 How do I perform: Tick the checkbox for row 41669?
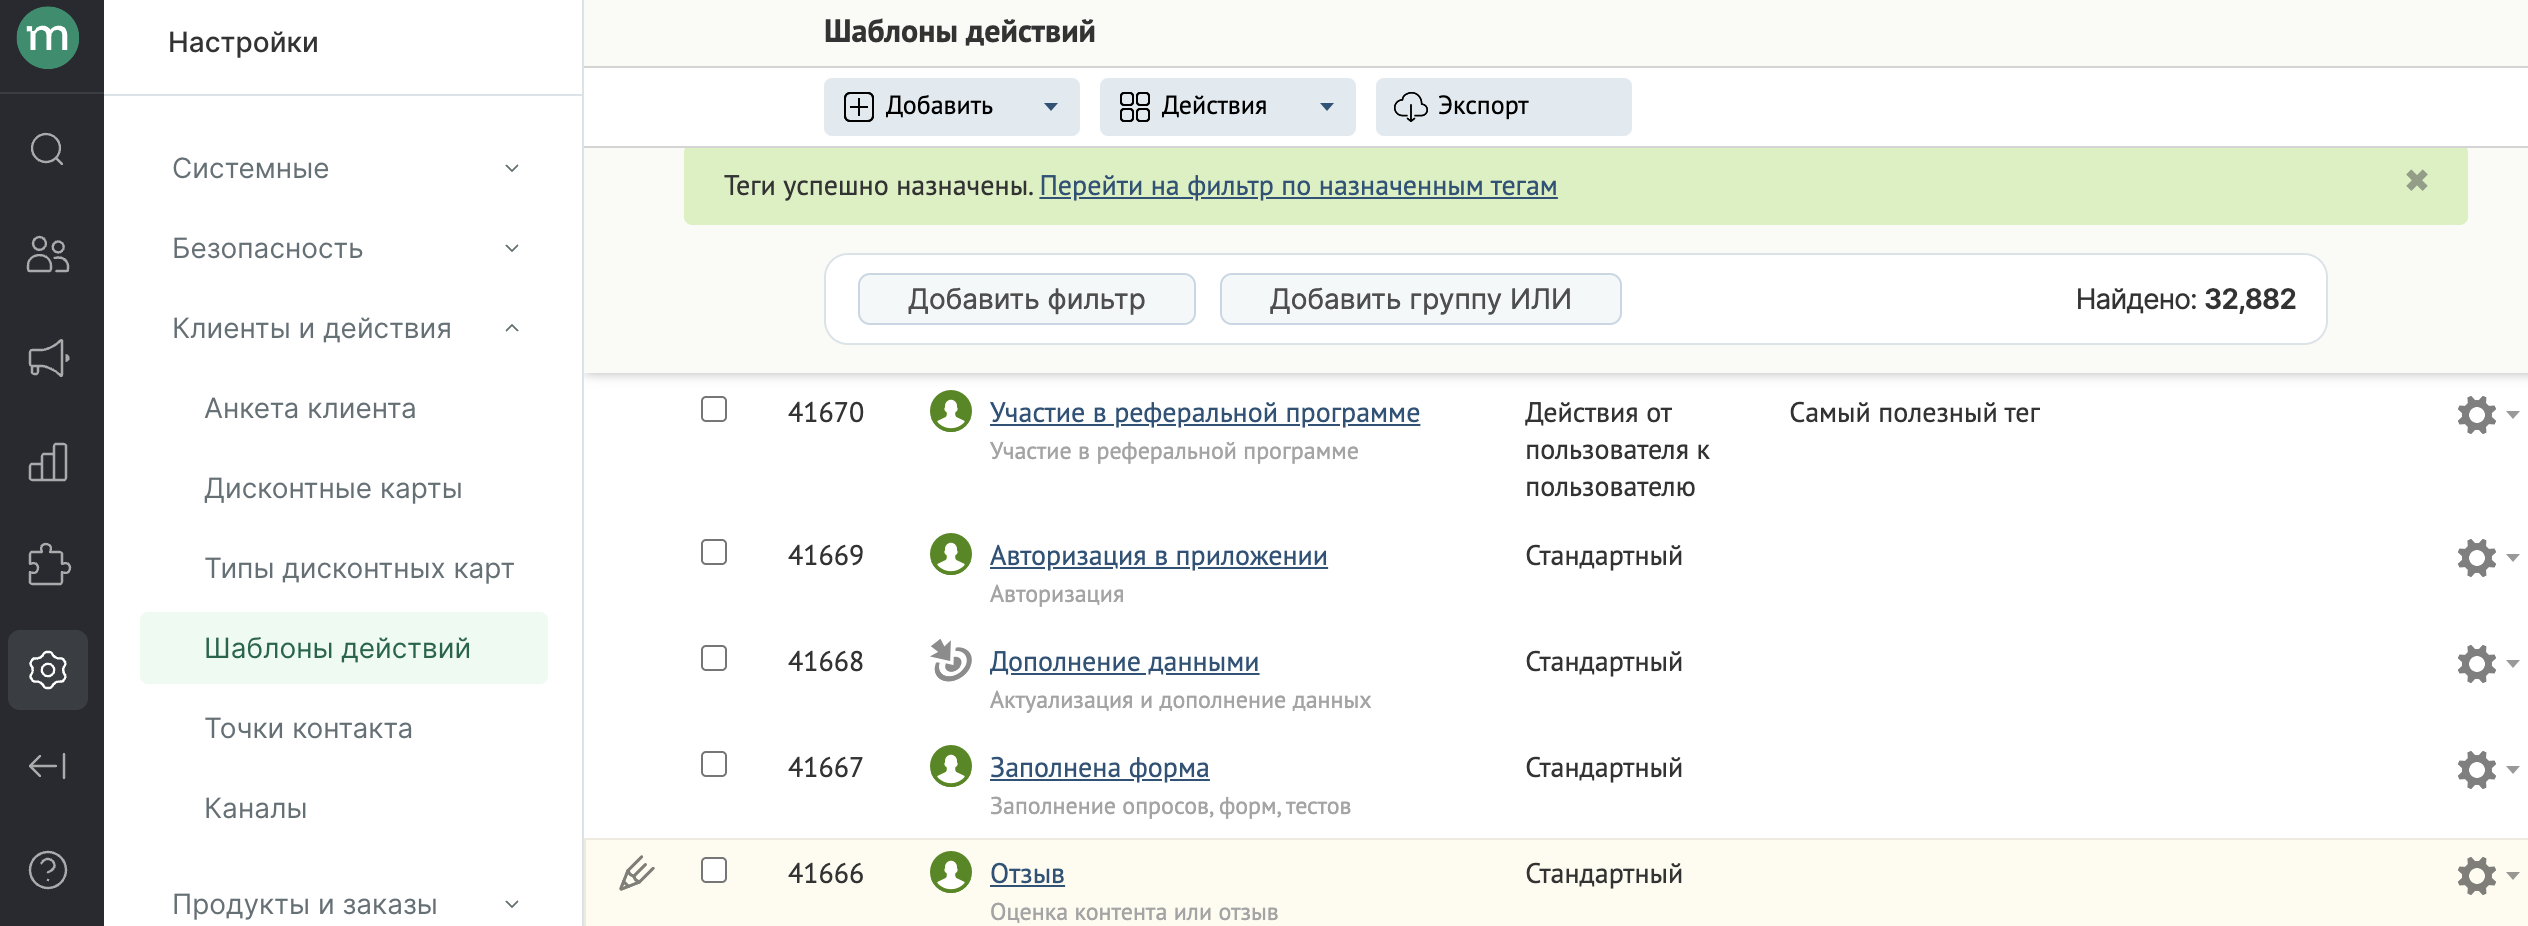(x=714, y=552)
